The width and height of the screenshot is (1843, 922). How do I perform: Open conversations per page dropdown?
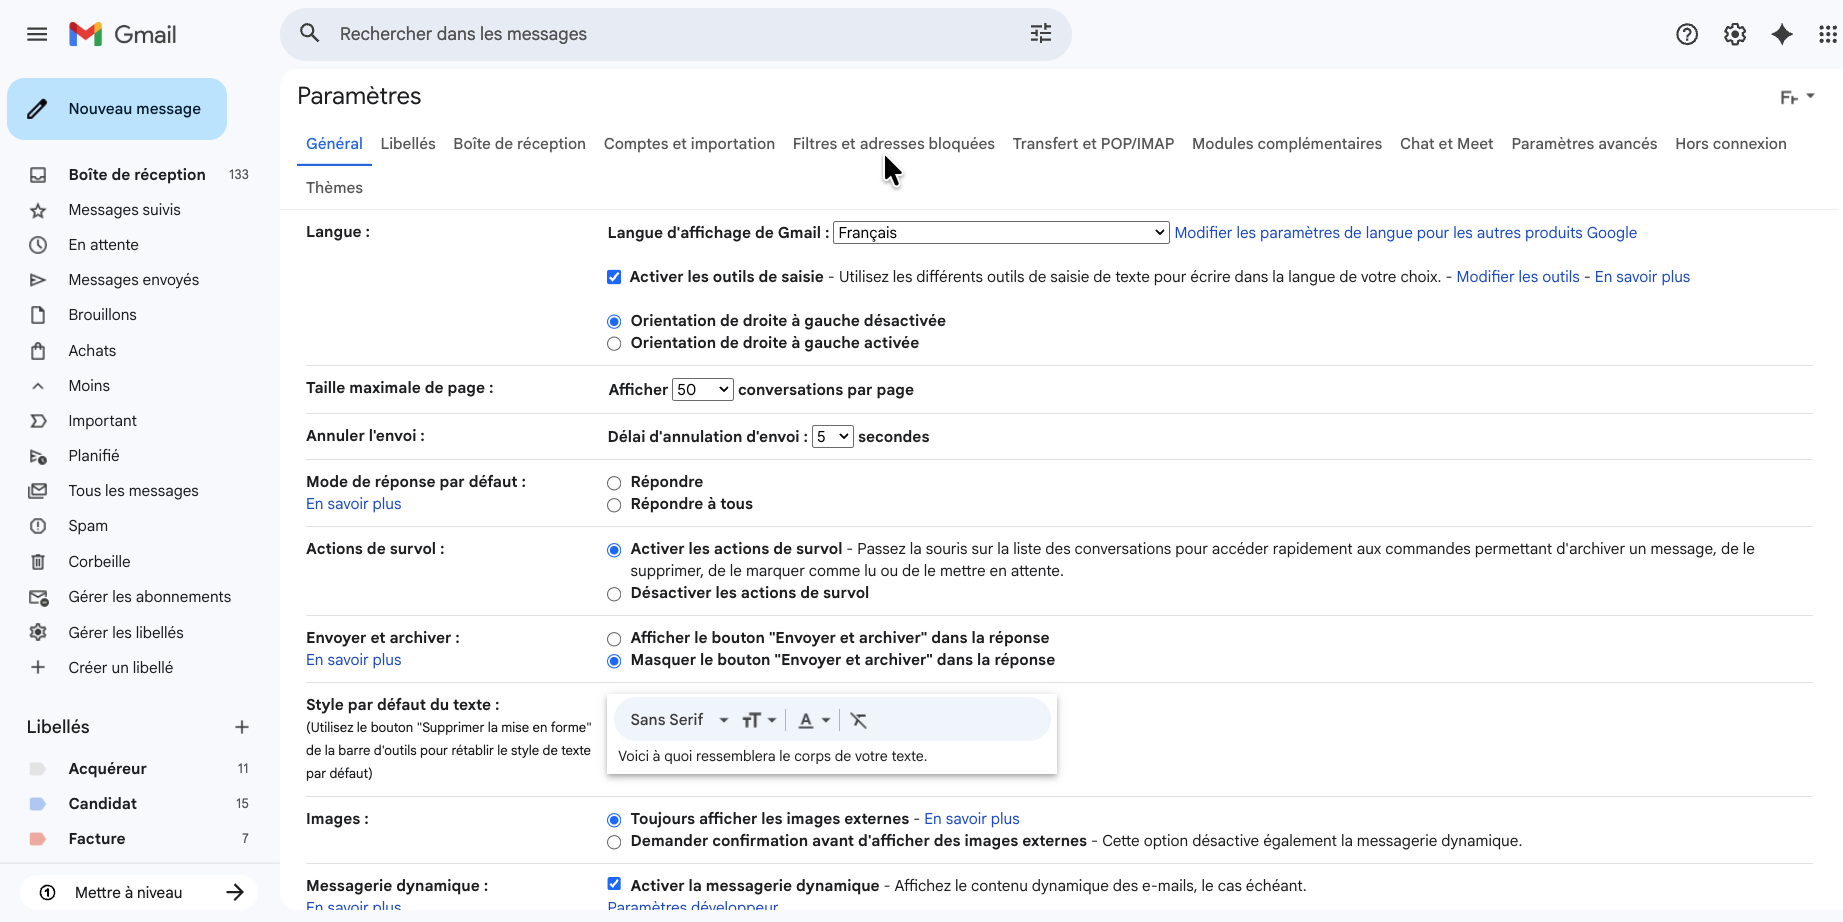click(x=702, y=390)
